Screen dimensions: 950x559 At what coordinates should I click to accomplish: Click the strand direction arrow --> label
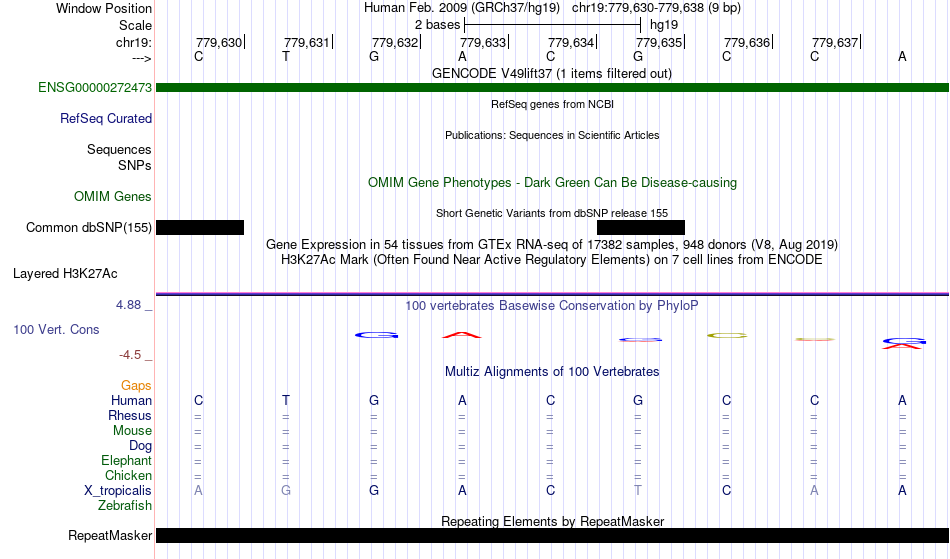point(141,58)
